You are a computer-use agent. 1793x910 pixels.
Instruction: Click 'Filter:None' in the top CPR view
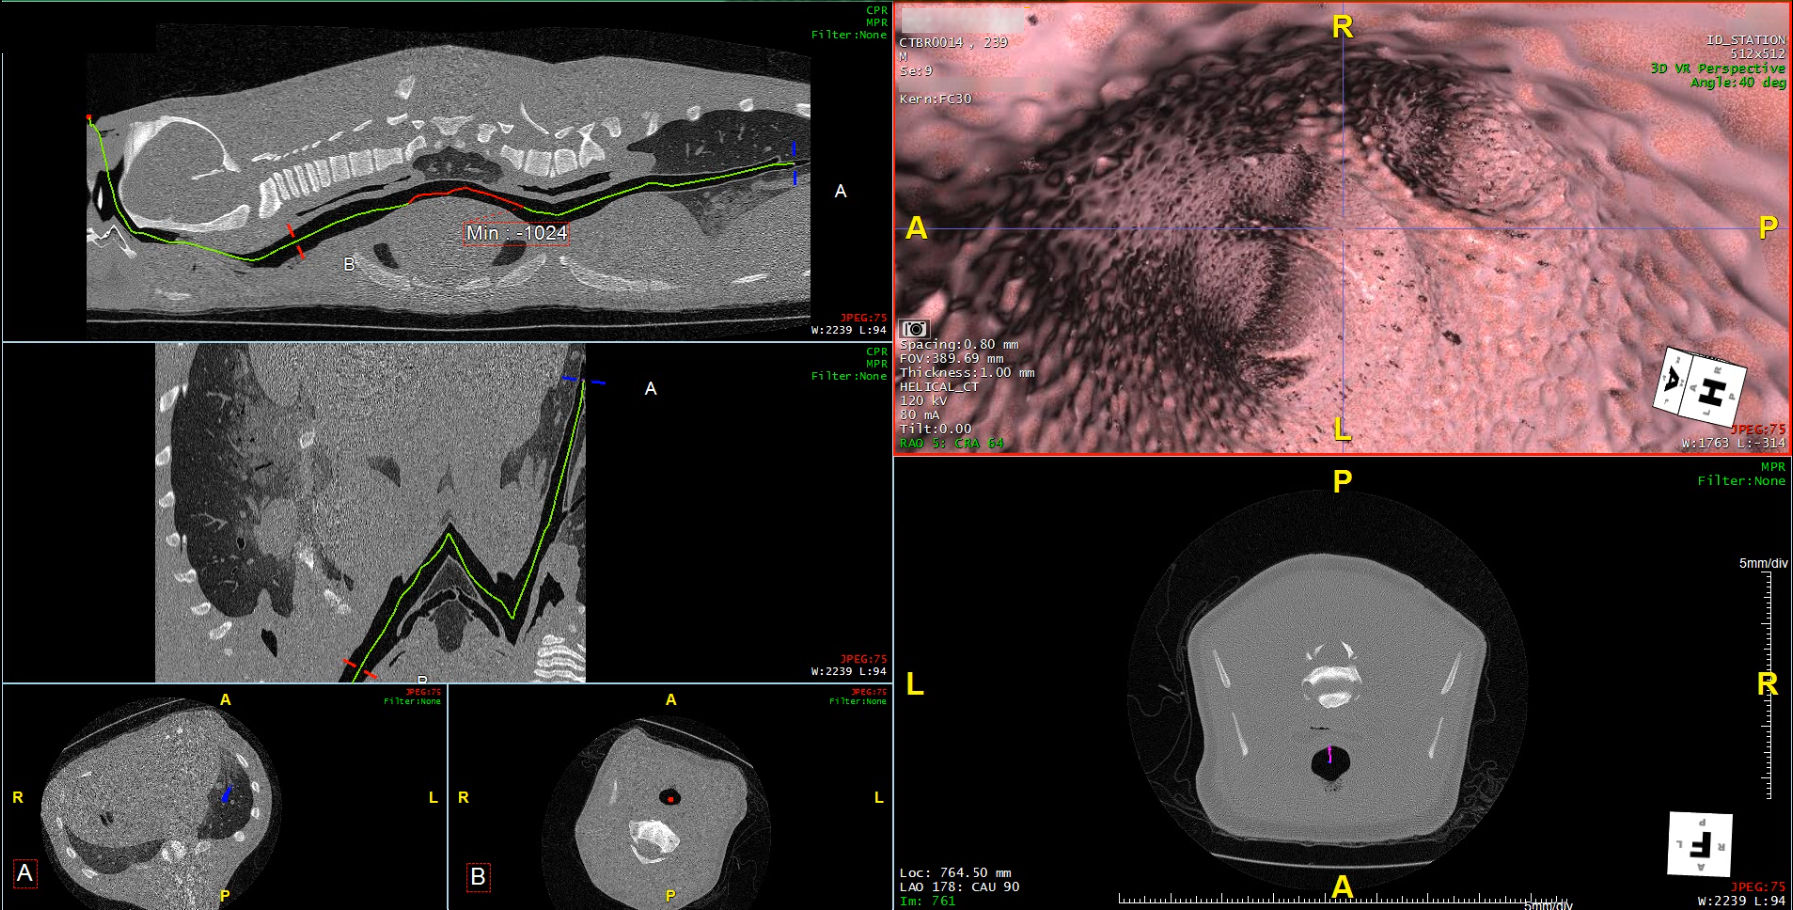(848, 35)
